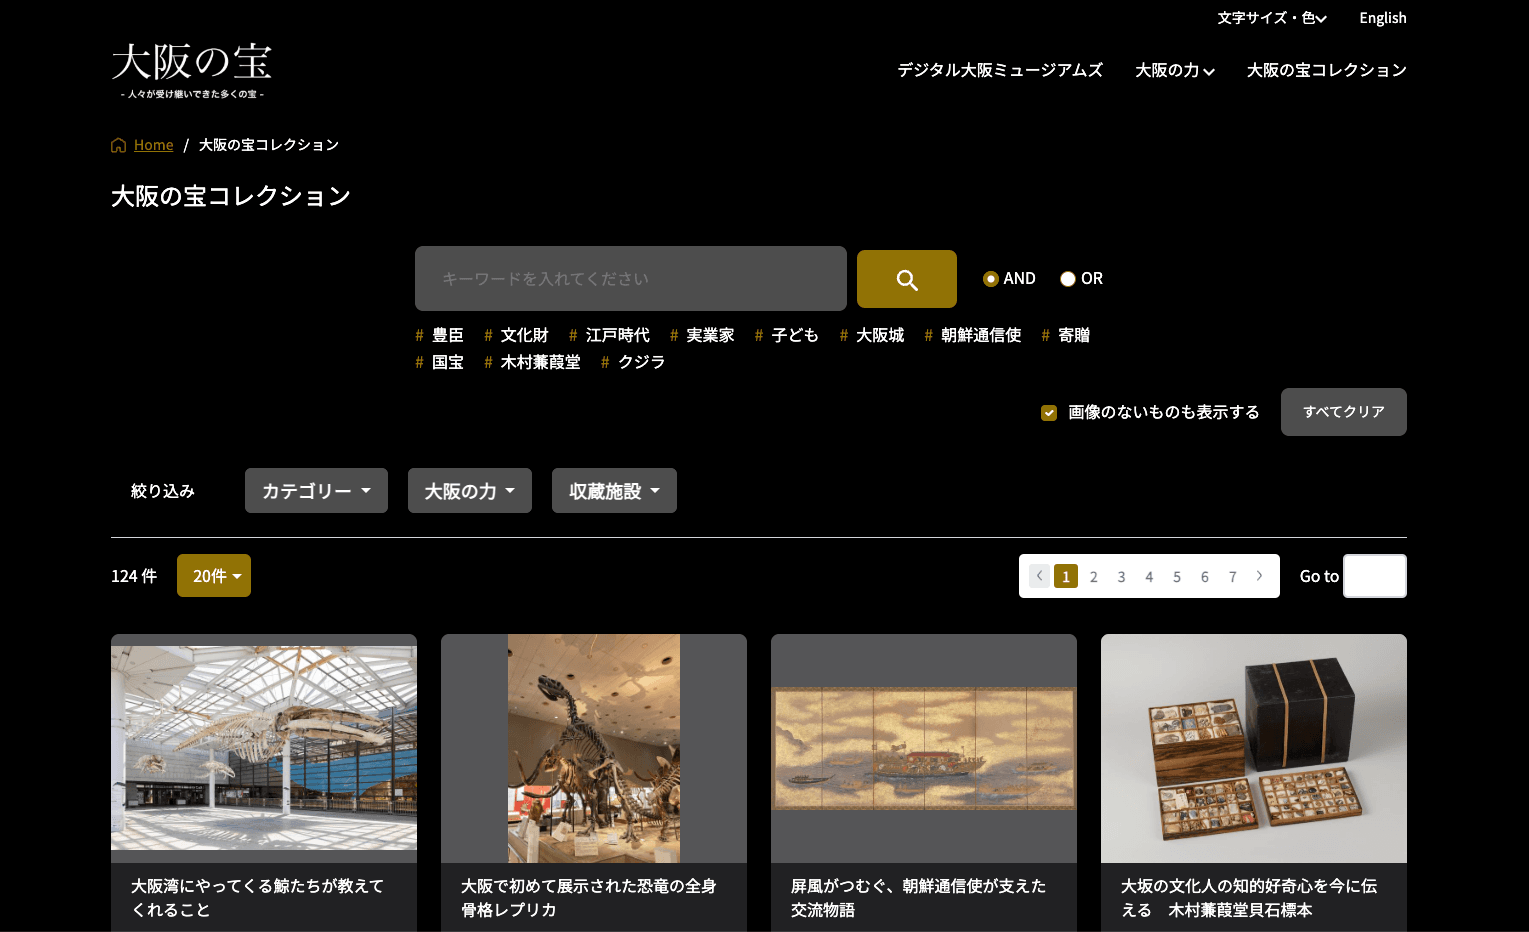Screen dimensions: 1529x932
Task: Go to page 4 in pagination
Action: click(x=1149, y=576)
